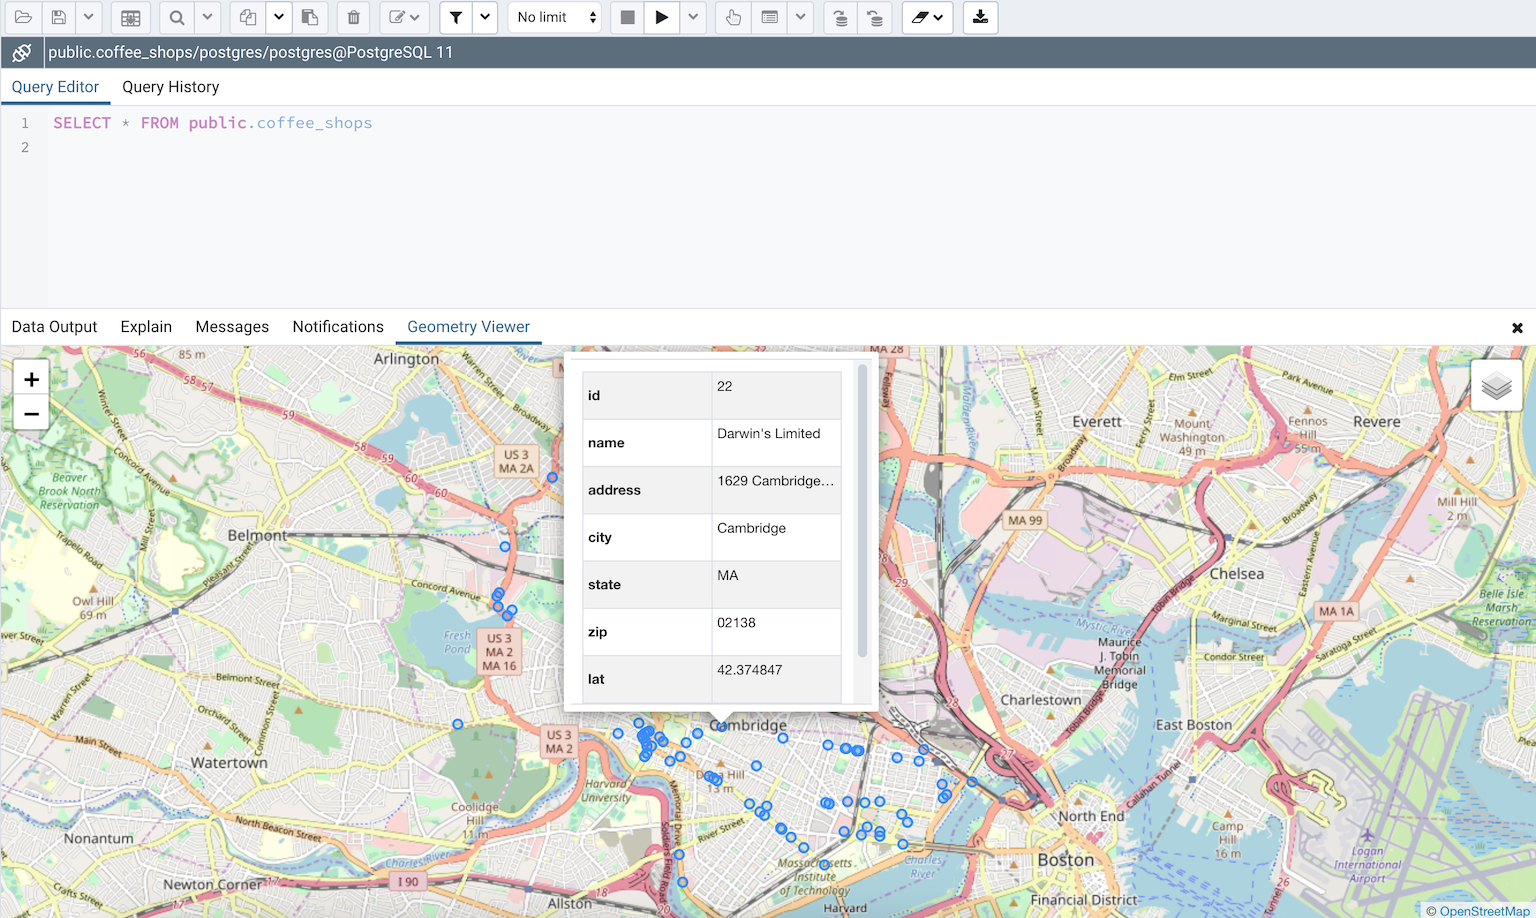Zoom out on the map
1536x918 pixels.
(31, 413)
